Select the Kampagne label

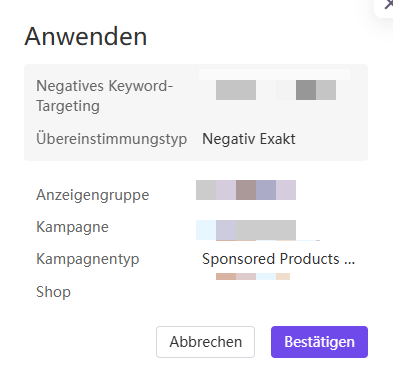[72, 227]
